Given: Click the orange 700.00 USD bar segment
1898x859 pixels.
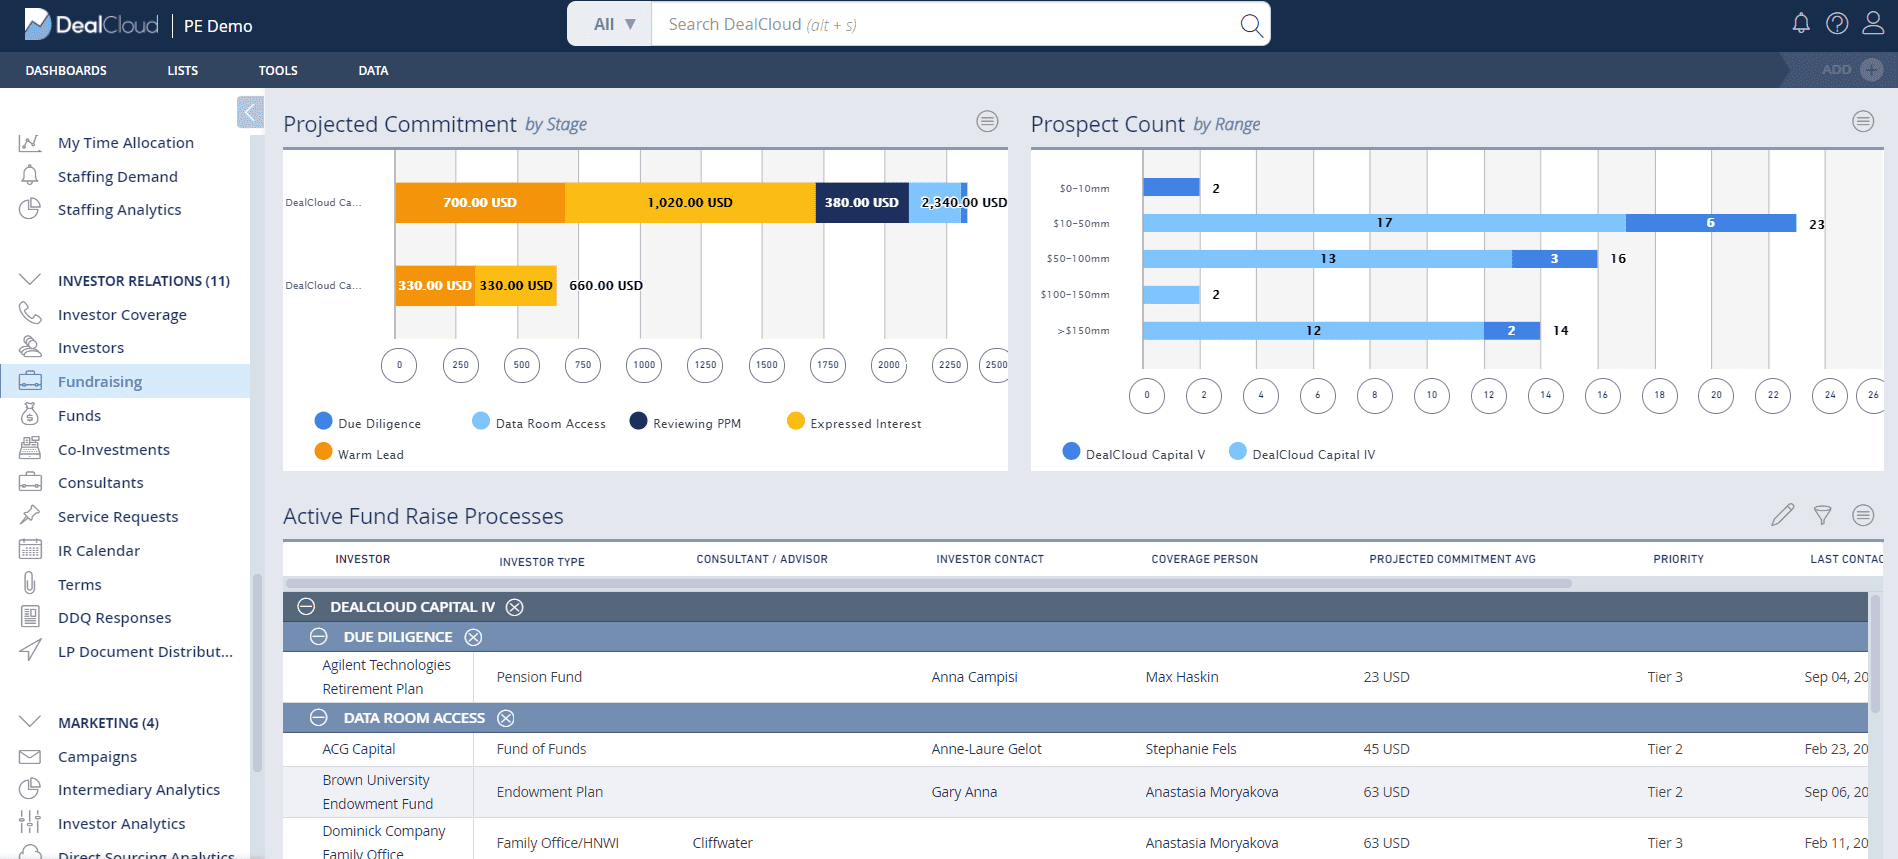Looking at the screenshot, I should point(480,202).
